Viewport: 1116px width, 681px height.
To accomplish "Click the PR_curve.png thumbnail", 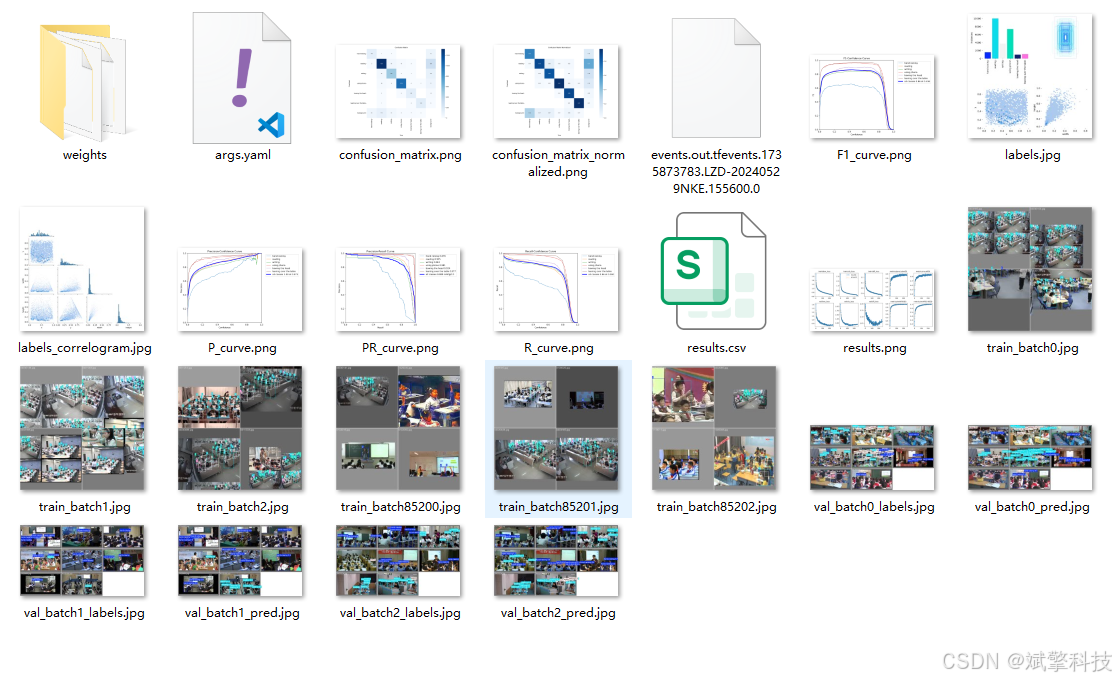I will click(399, 290).
